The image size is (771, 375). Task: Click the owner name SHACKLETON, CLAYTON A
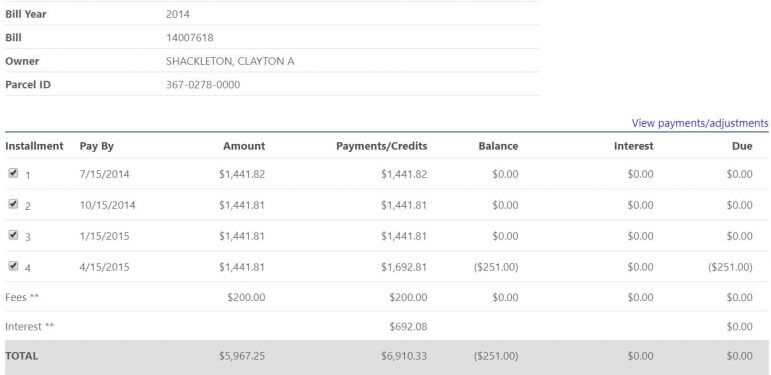point(230,61)
